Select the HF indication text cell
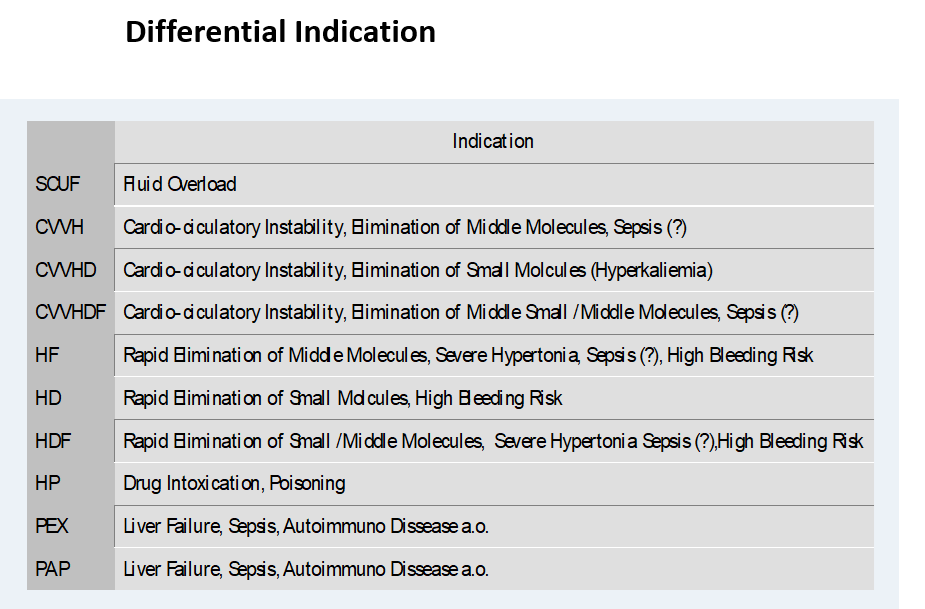Screen dimensions: 925x609 [468, 355]
